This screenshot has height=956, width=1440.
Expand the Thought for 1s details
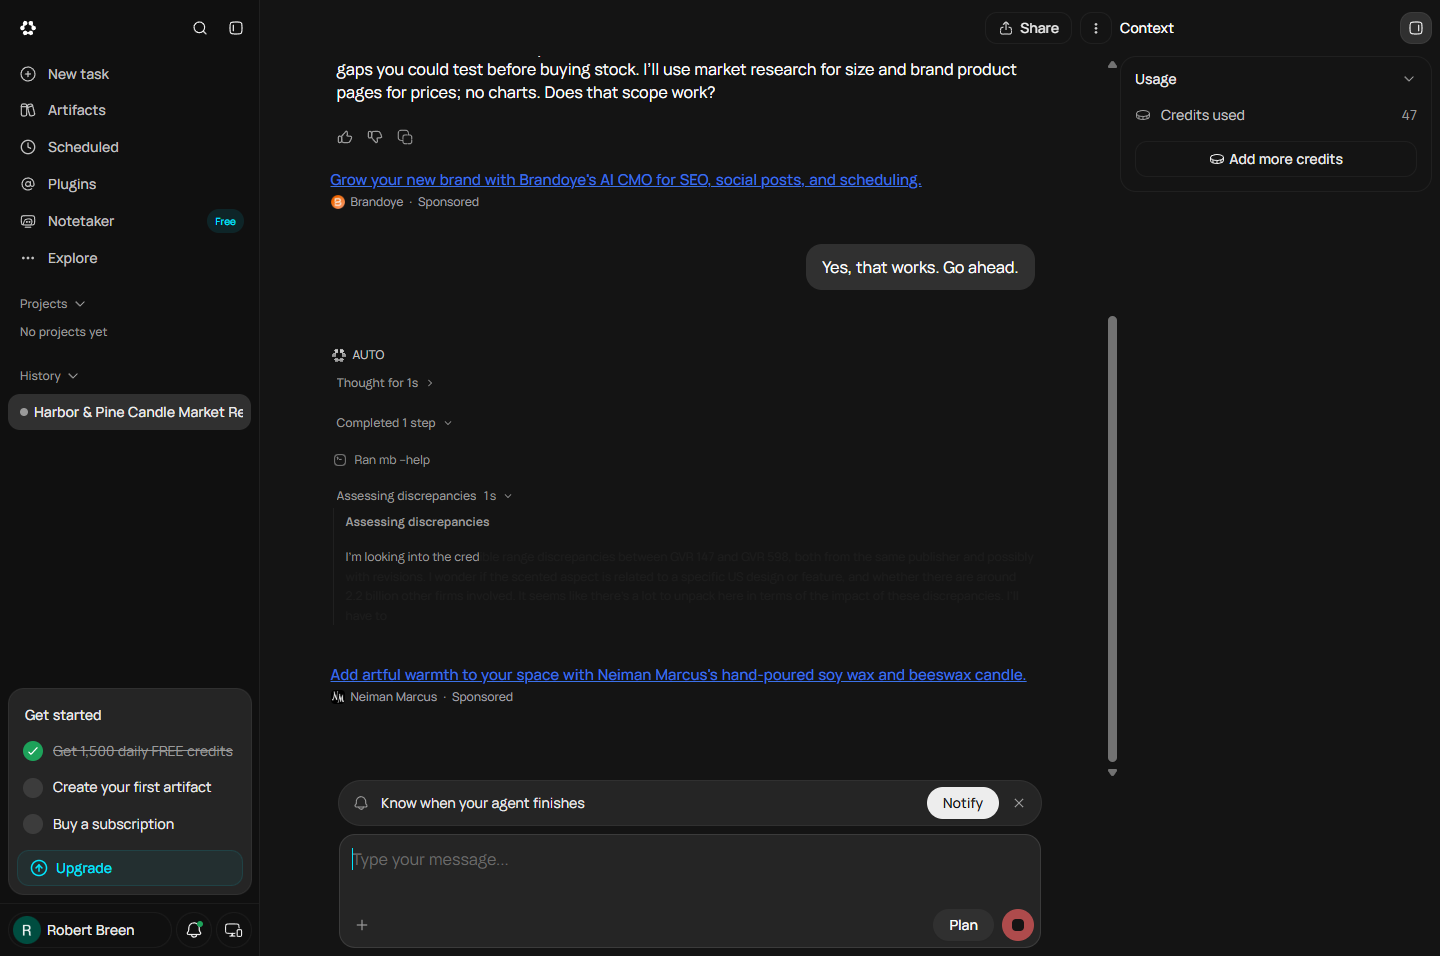click(385, 383)
